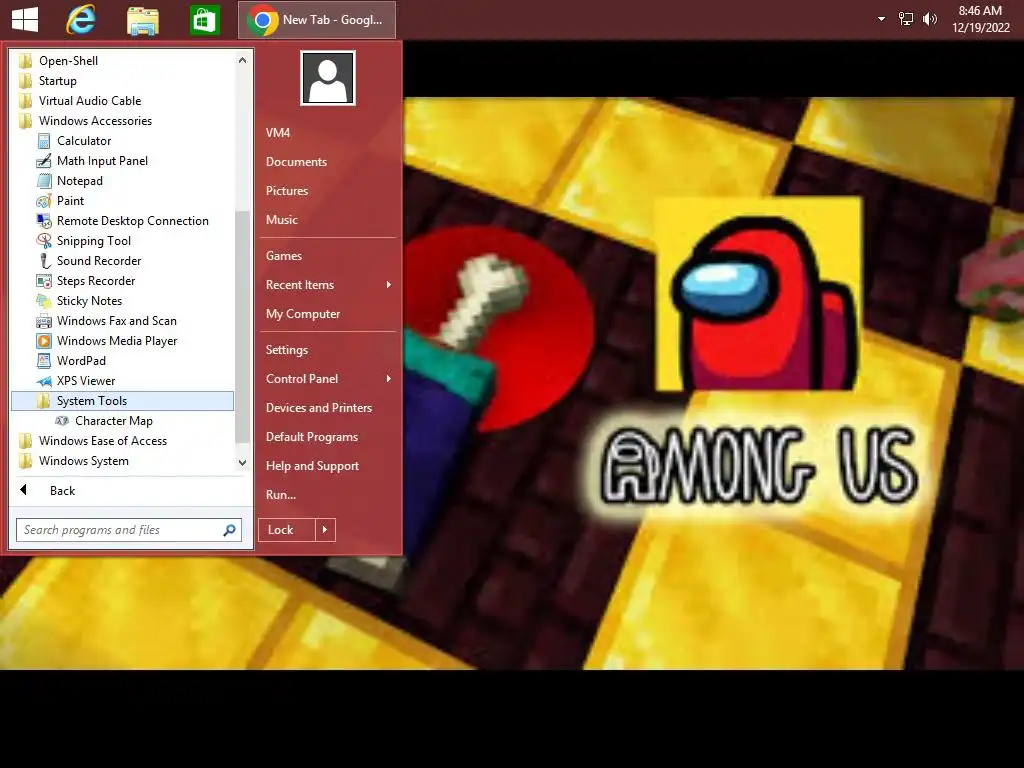Click the program list scroll up arrow
Screen dimensions: 1024x768
242,60
